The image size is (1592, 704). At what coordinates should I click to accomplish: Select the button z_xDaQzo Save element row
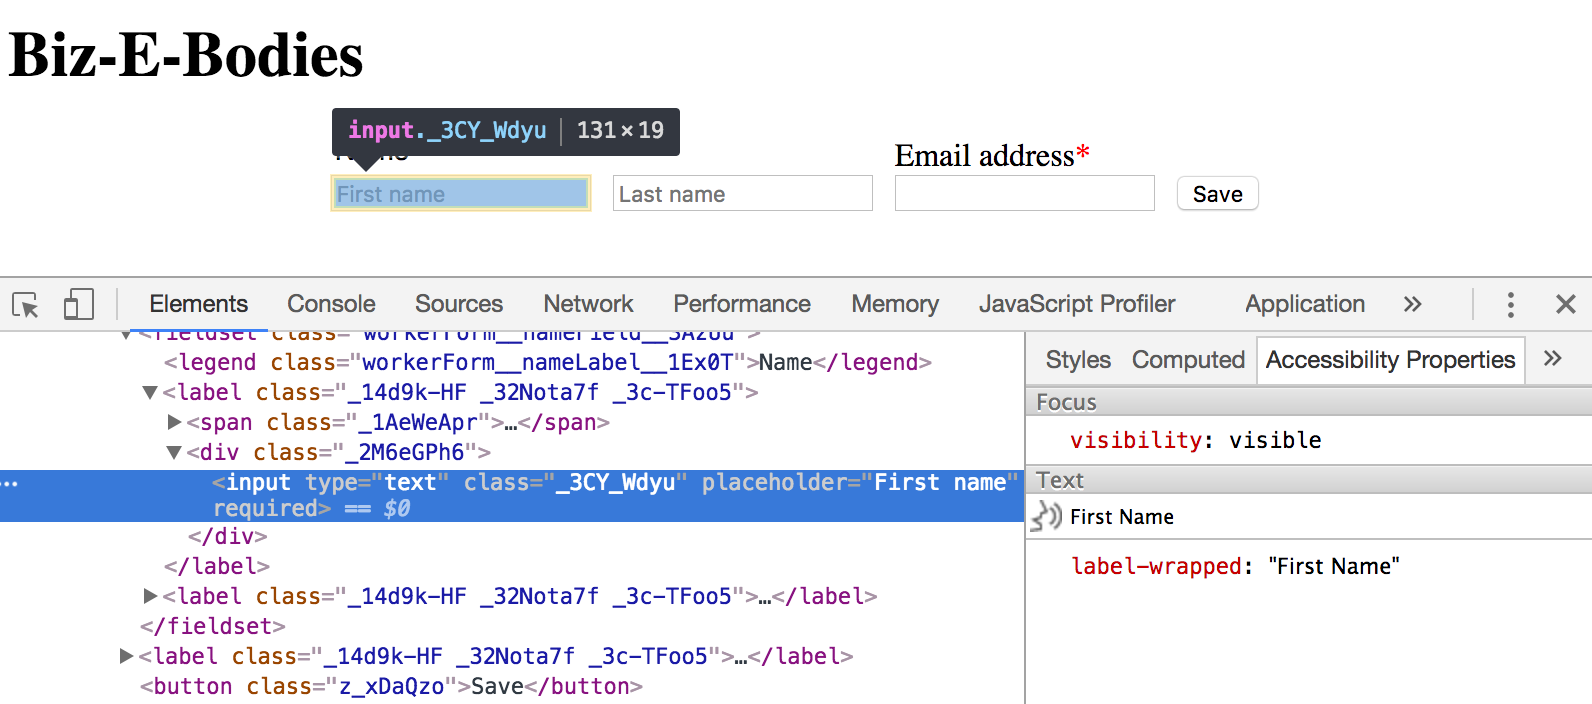(391, 686)
